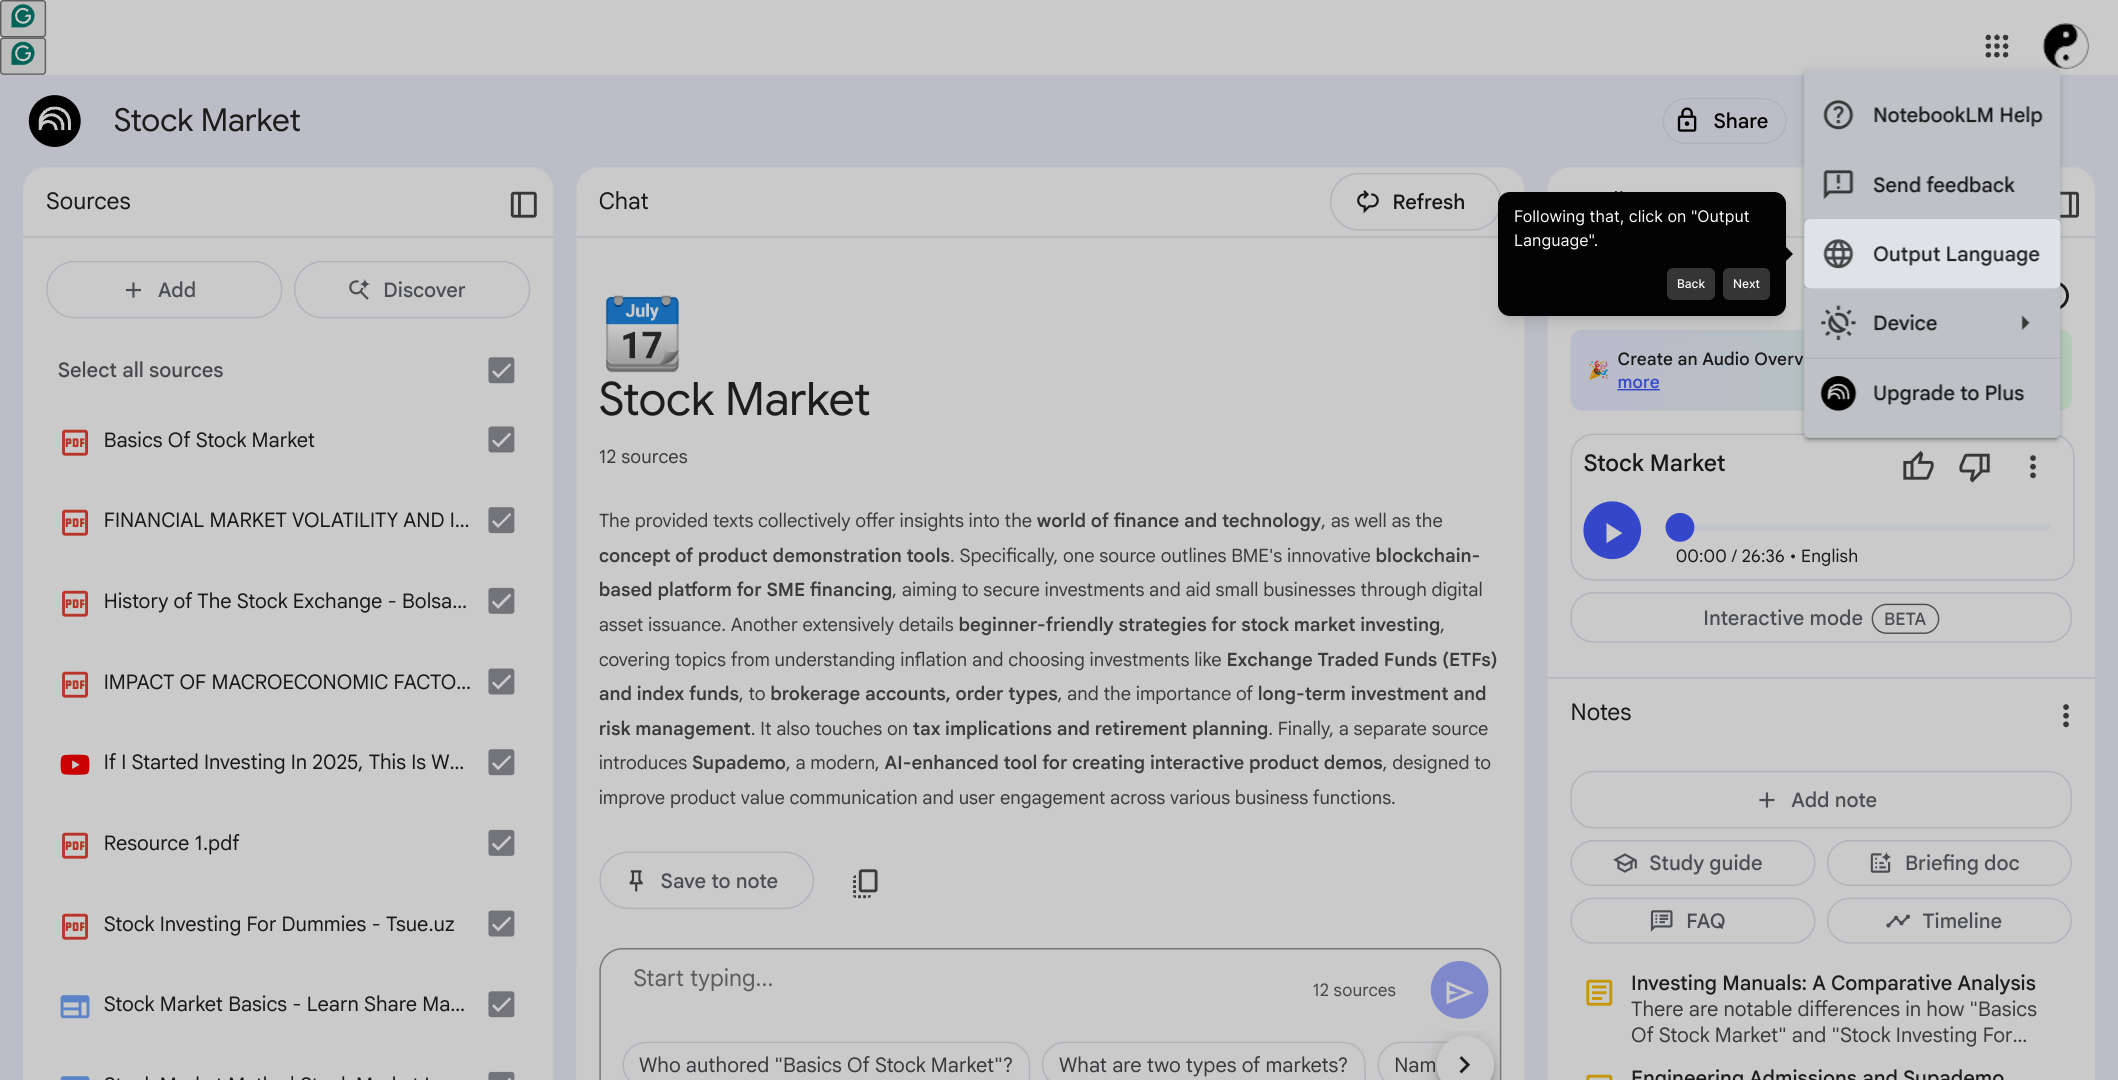Click web icon of Stock Market Basics source
This screenshot has height=1080, width=2118.
click(x=75, y=1006)
